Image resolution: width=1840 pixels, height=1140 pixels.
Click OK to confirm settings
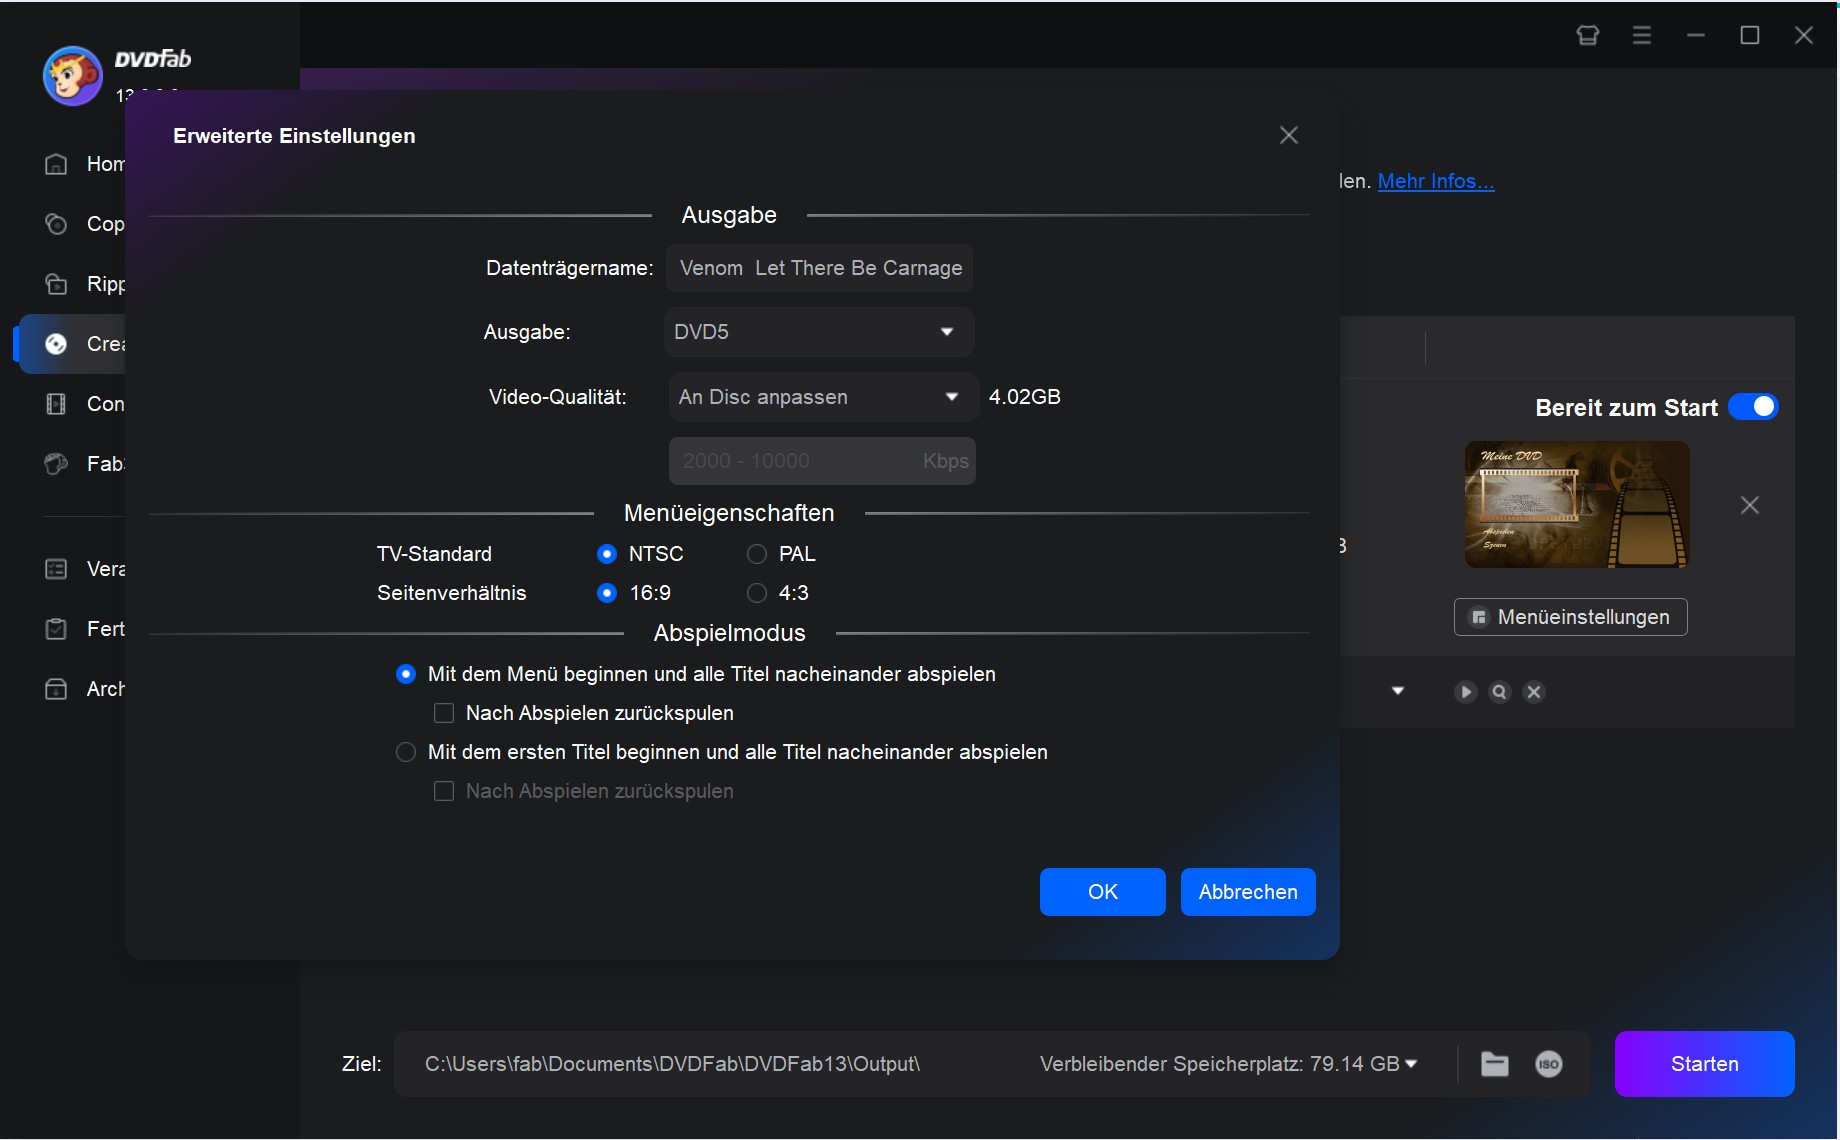coord(1102,892)
